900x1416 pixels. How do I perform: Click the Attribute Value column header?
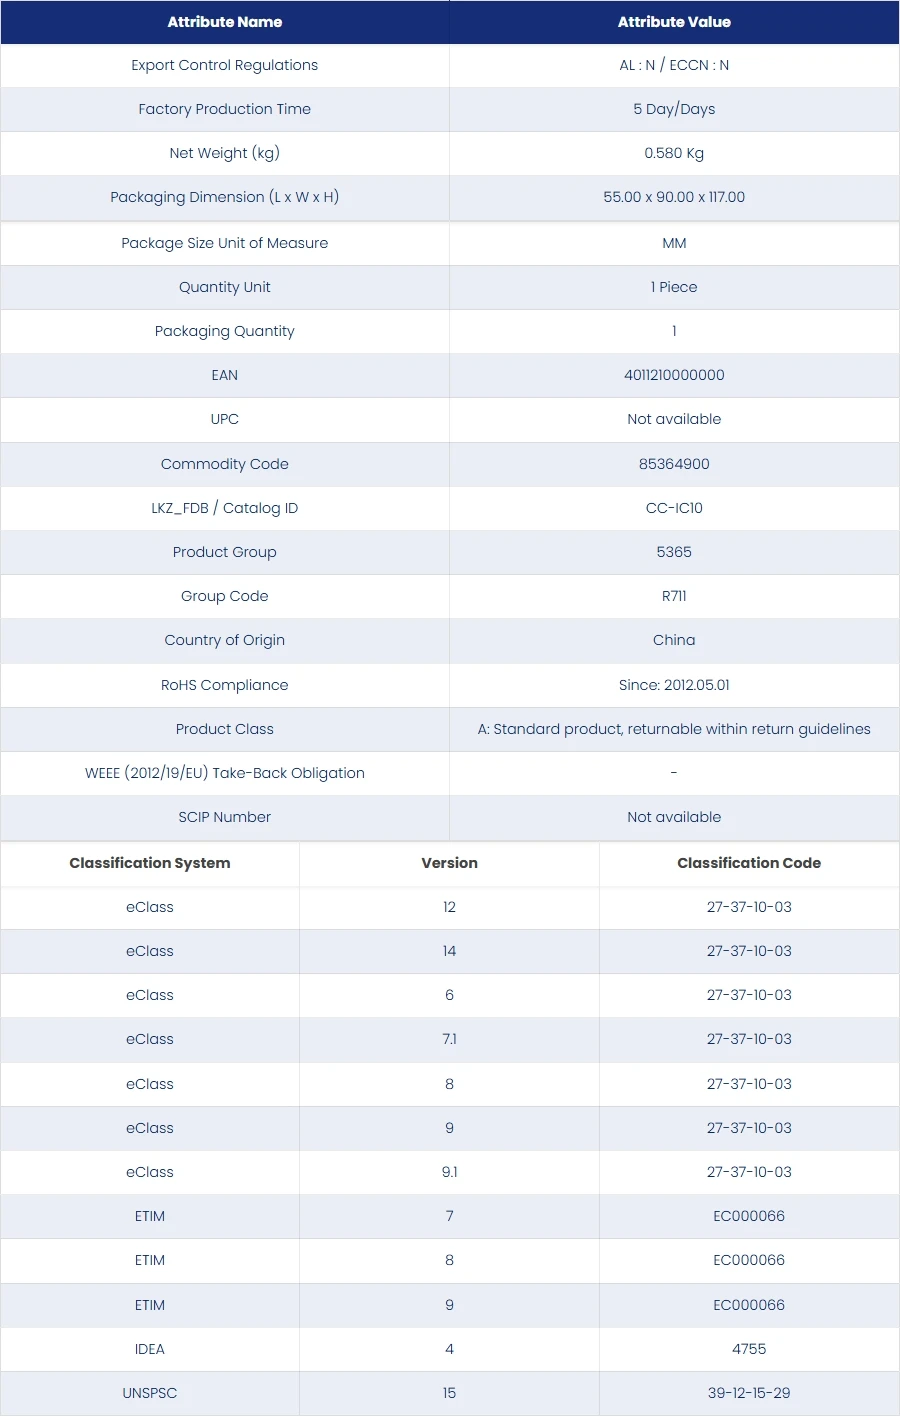[674, 22]
